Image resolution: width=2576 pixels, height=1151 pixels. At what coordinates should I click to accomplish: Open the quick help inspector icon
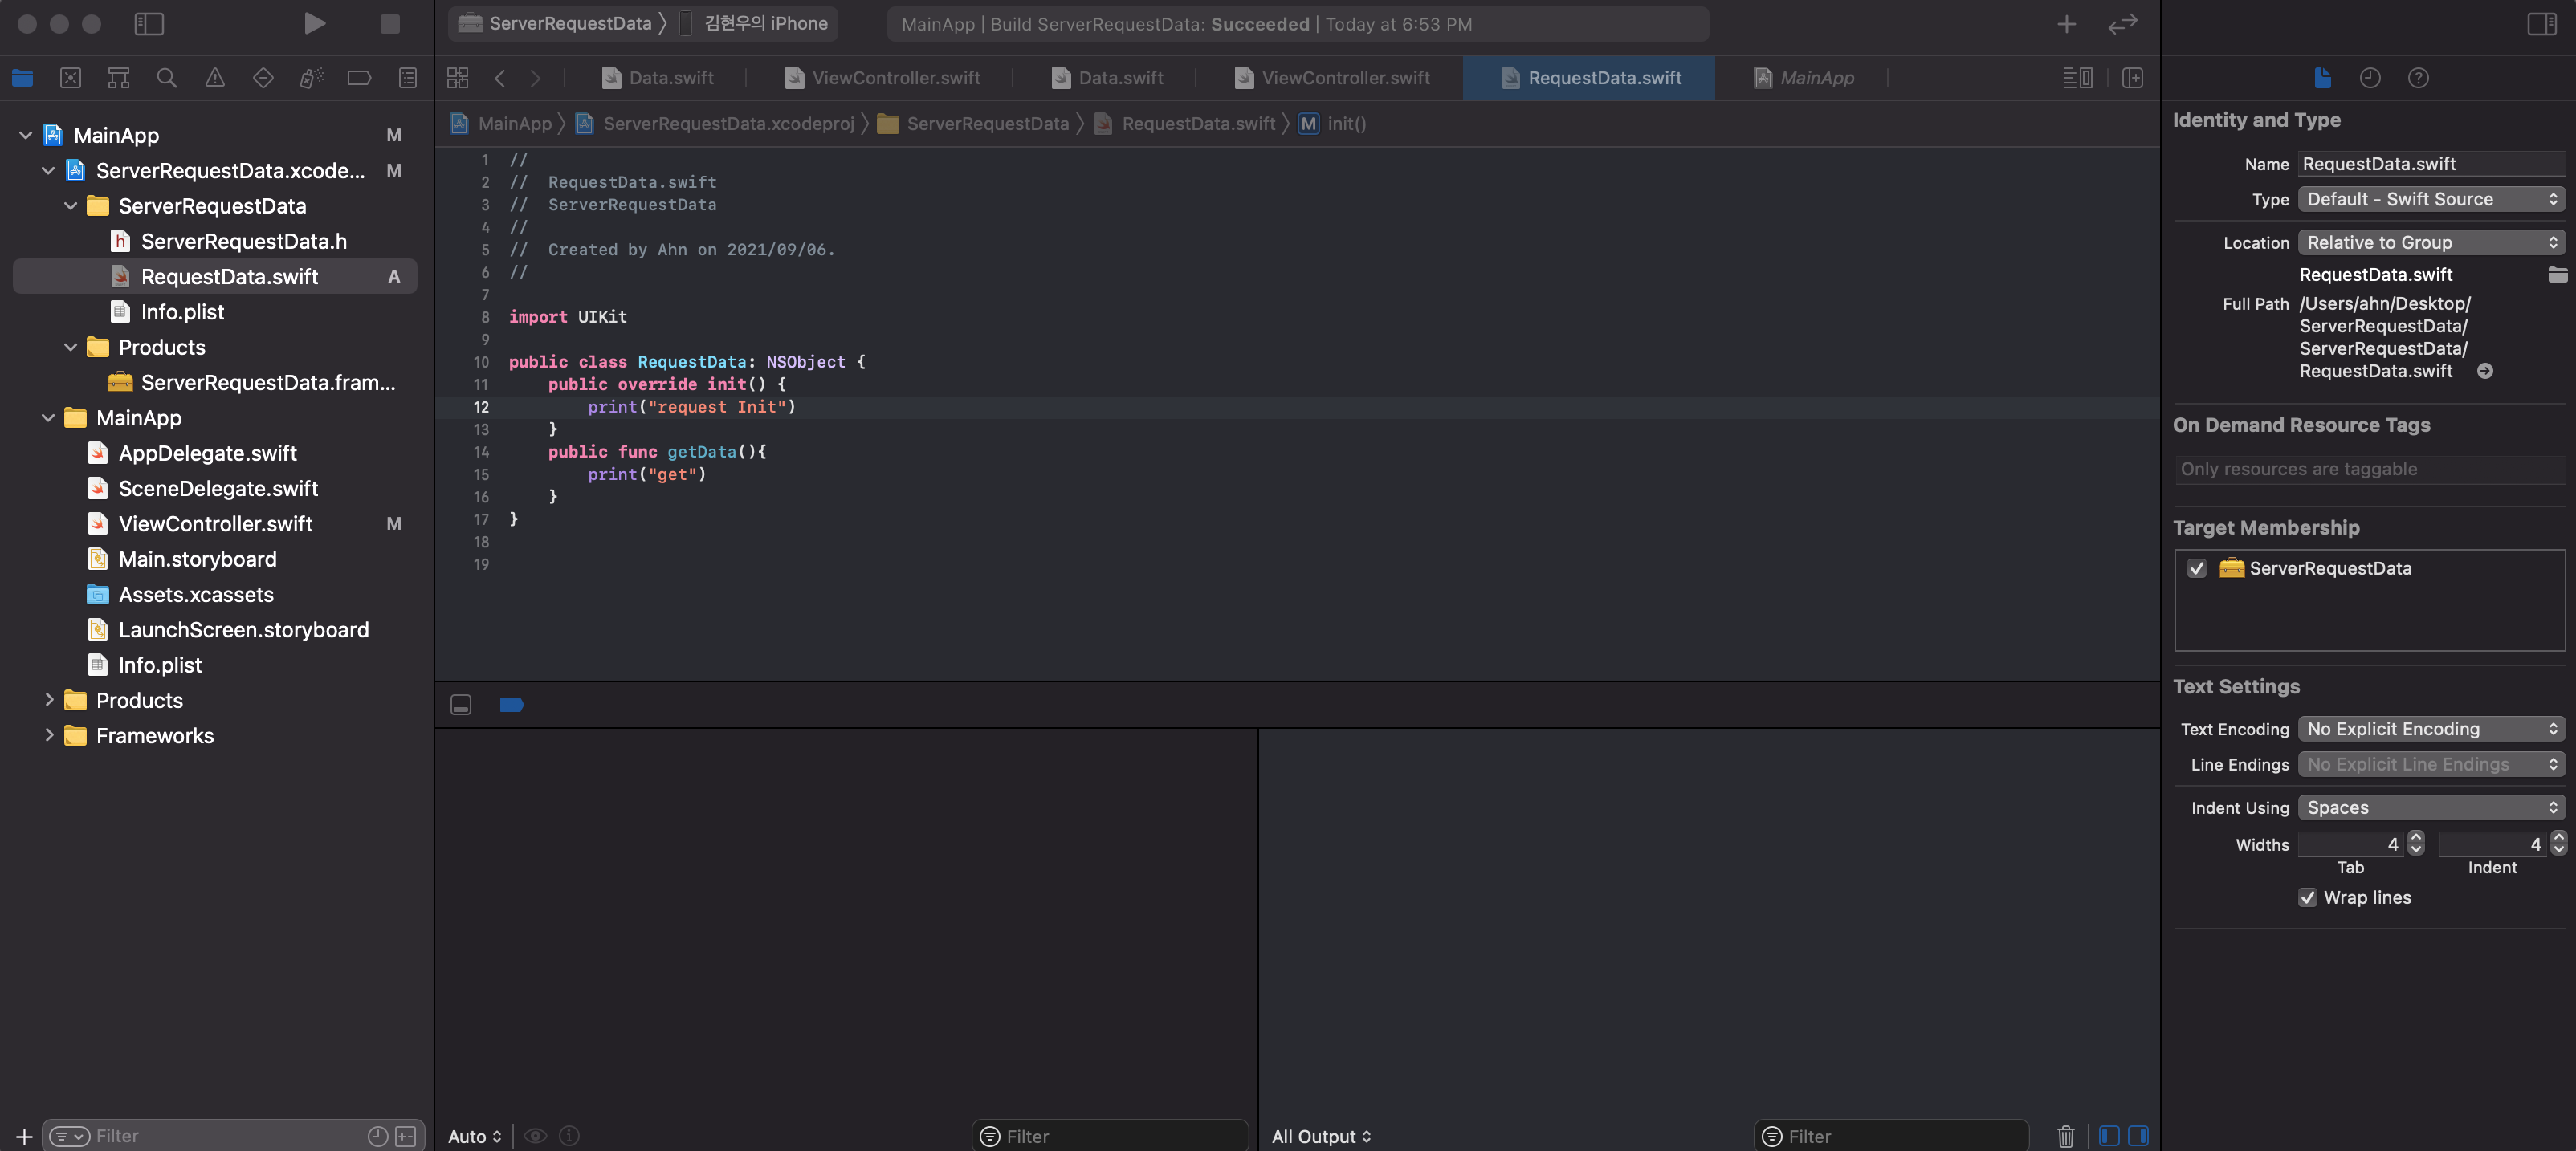click(2418, 78)
